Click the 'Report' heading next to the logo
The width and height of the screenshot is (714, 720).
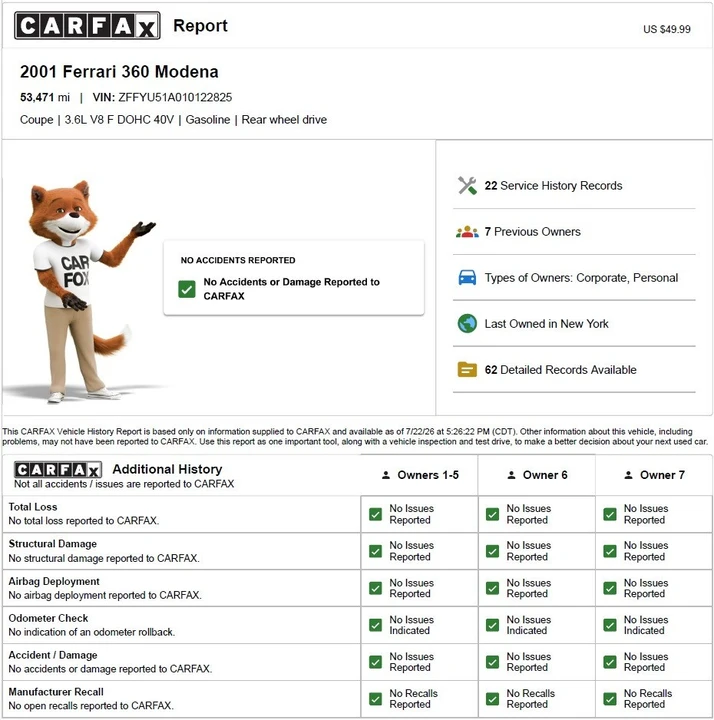[x=200, y=26]
